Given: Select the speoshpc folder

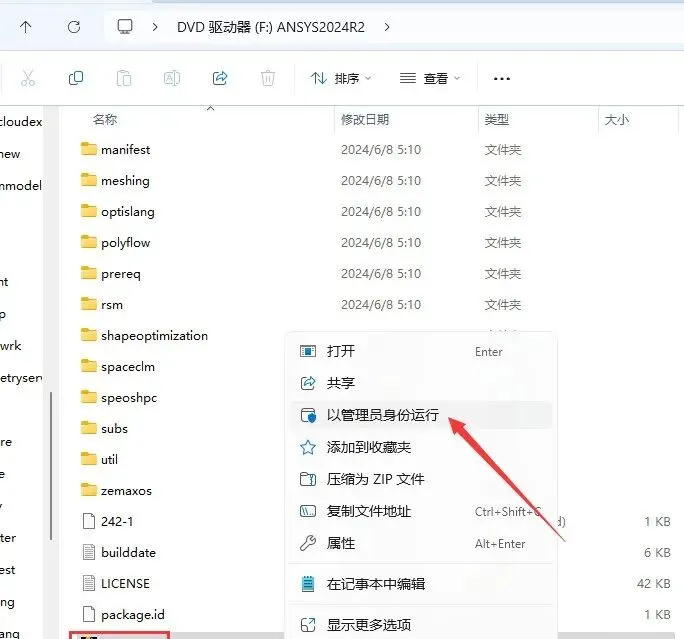Looking at the screenshot, I should click(119, 397).
